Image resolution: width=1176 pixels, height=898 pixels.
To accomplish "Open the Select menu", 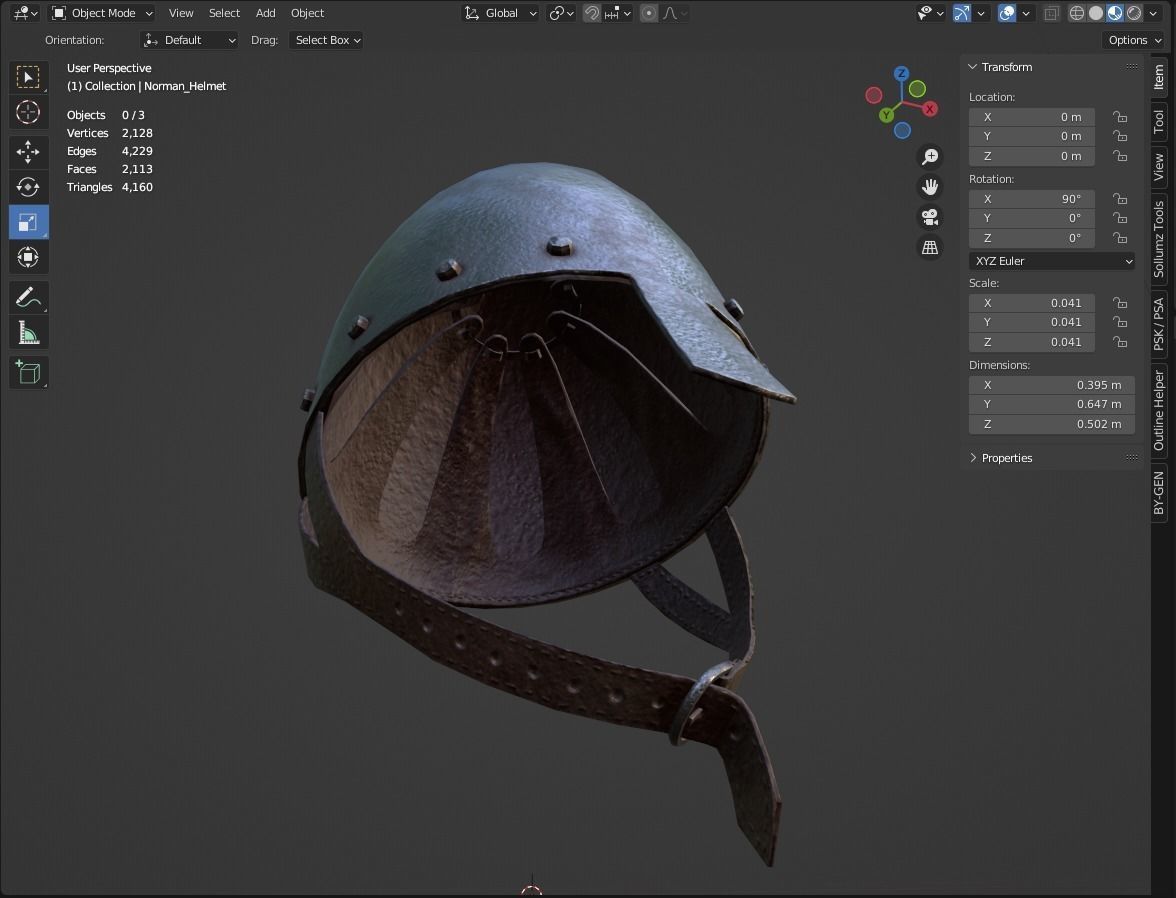I will point(224,13).
